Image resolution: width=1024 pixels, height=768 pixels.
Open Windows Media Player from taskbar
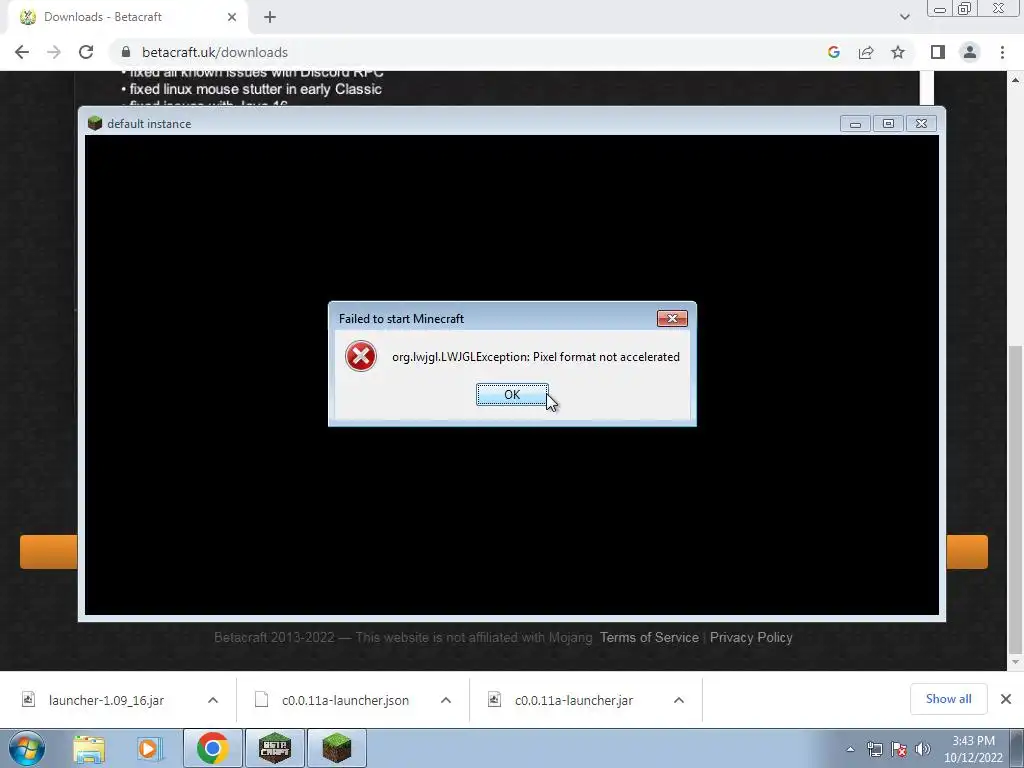(x=149, y=748)
